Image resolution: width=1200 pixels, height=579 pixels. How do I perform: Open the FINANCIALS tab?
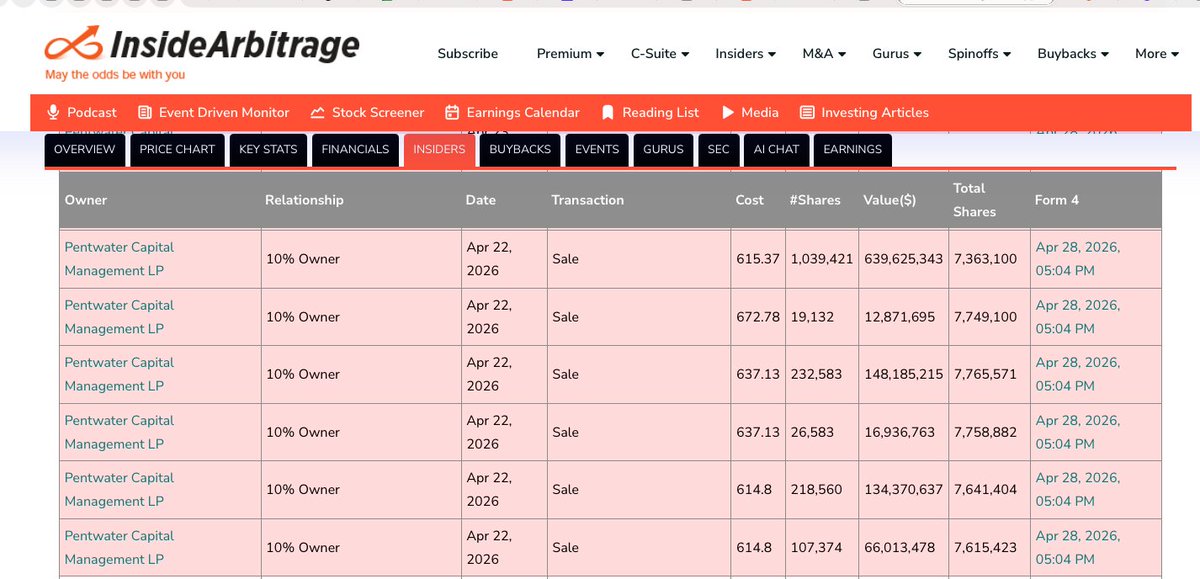pos(355,149)
